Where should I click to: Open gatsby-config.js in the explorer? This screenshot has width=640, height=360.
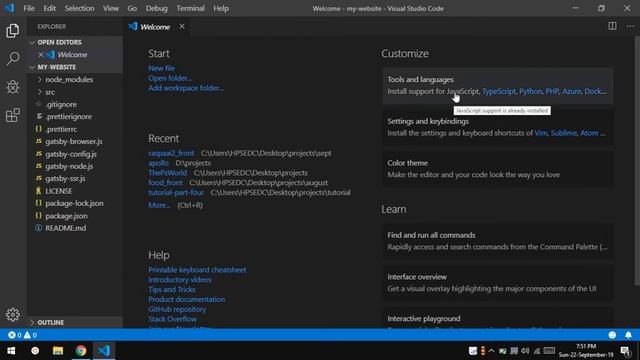coord(71,154)
